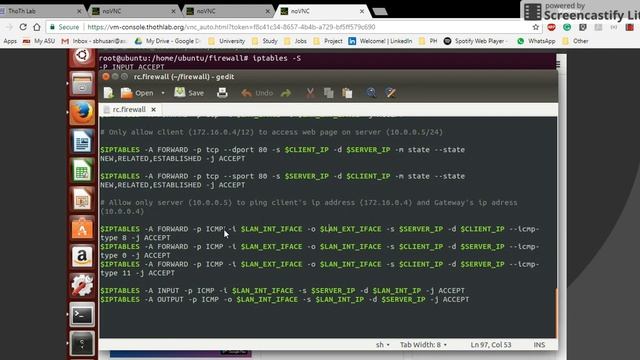640x360 pixels.
Task: Open a new browser tab
Action: click(380, 11)
